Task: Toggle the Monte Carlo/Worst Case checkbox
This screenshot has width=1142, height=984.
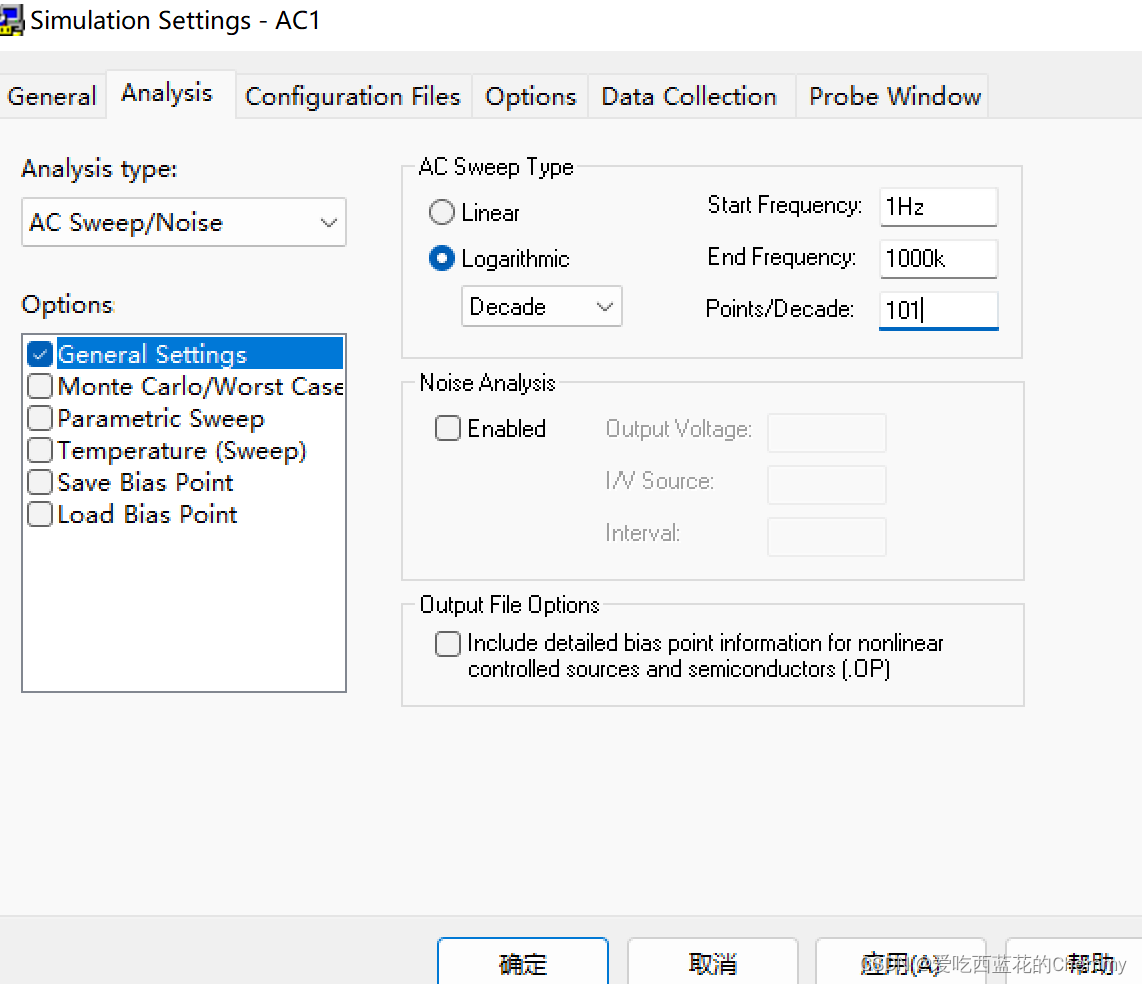Action: tap(40, 387)
